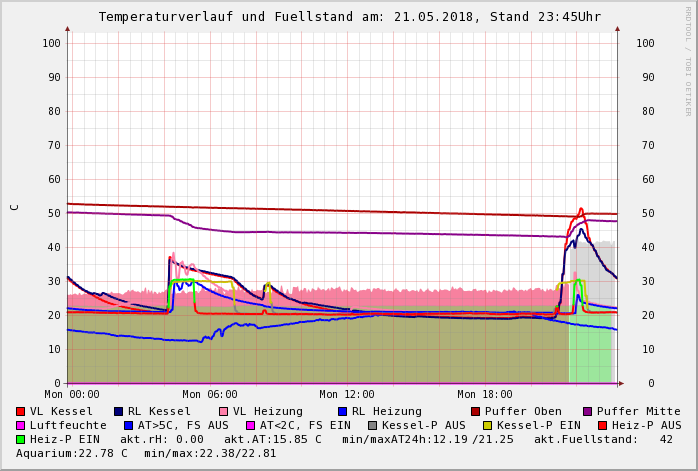Click the Mon 12:00 time axis label
The height and width of the screenshot is (471, 698).
point(347,395)
